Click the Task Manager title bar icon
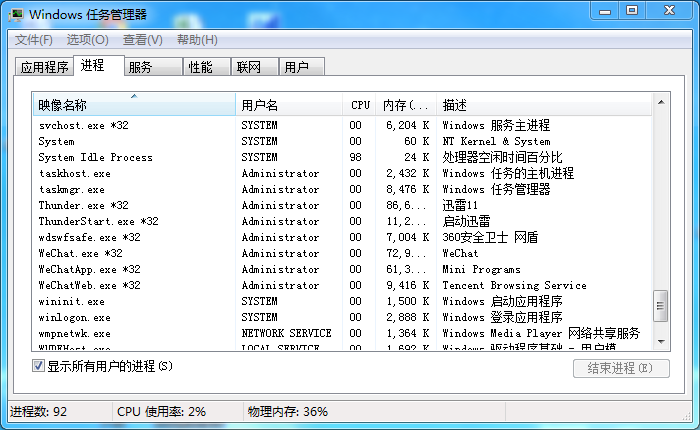 [x=16, y=14]
